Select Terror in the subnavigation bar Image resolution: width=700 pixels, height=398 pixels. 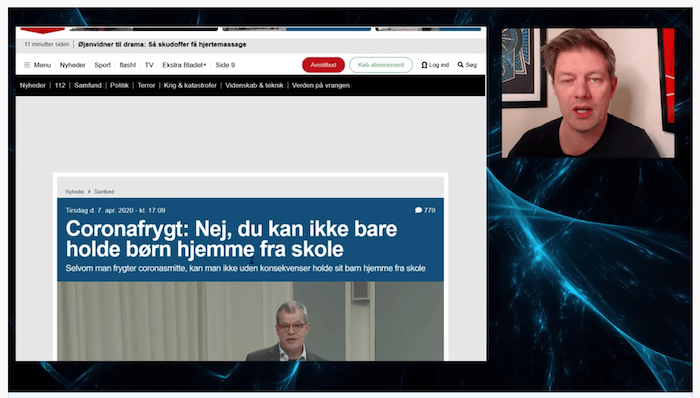click(x=146, y=85)
